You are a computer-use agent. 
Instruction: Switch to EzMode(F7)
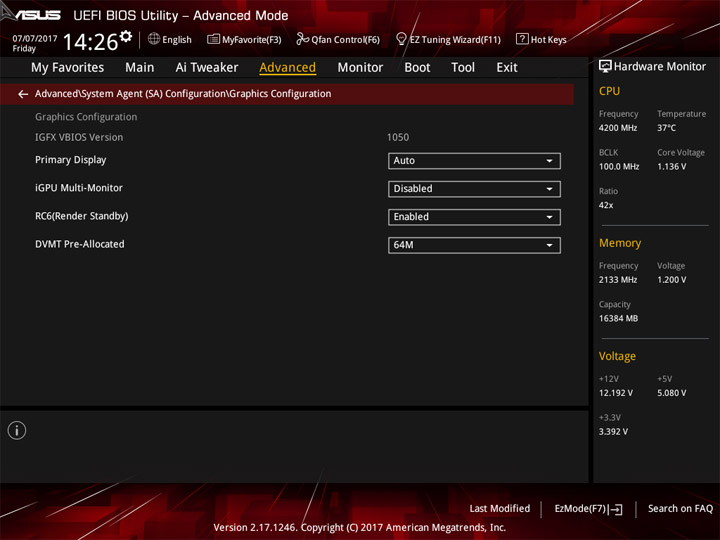coord(588,509)
